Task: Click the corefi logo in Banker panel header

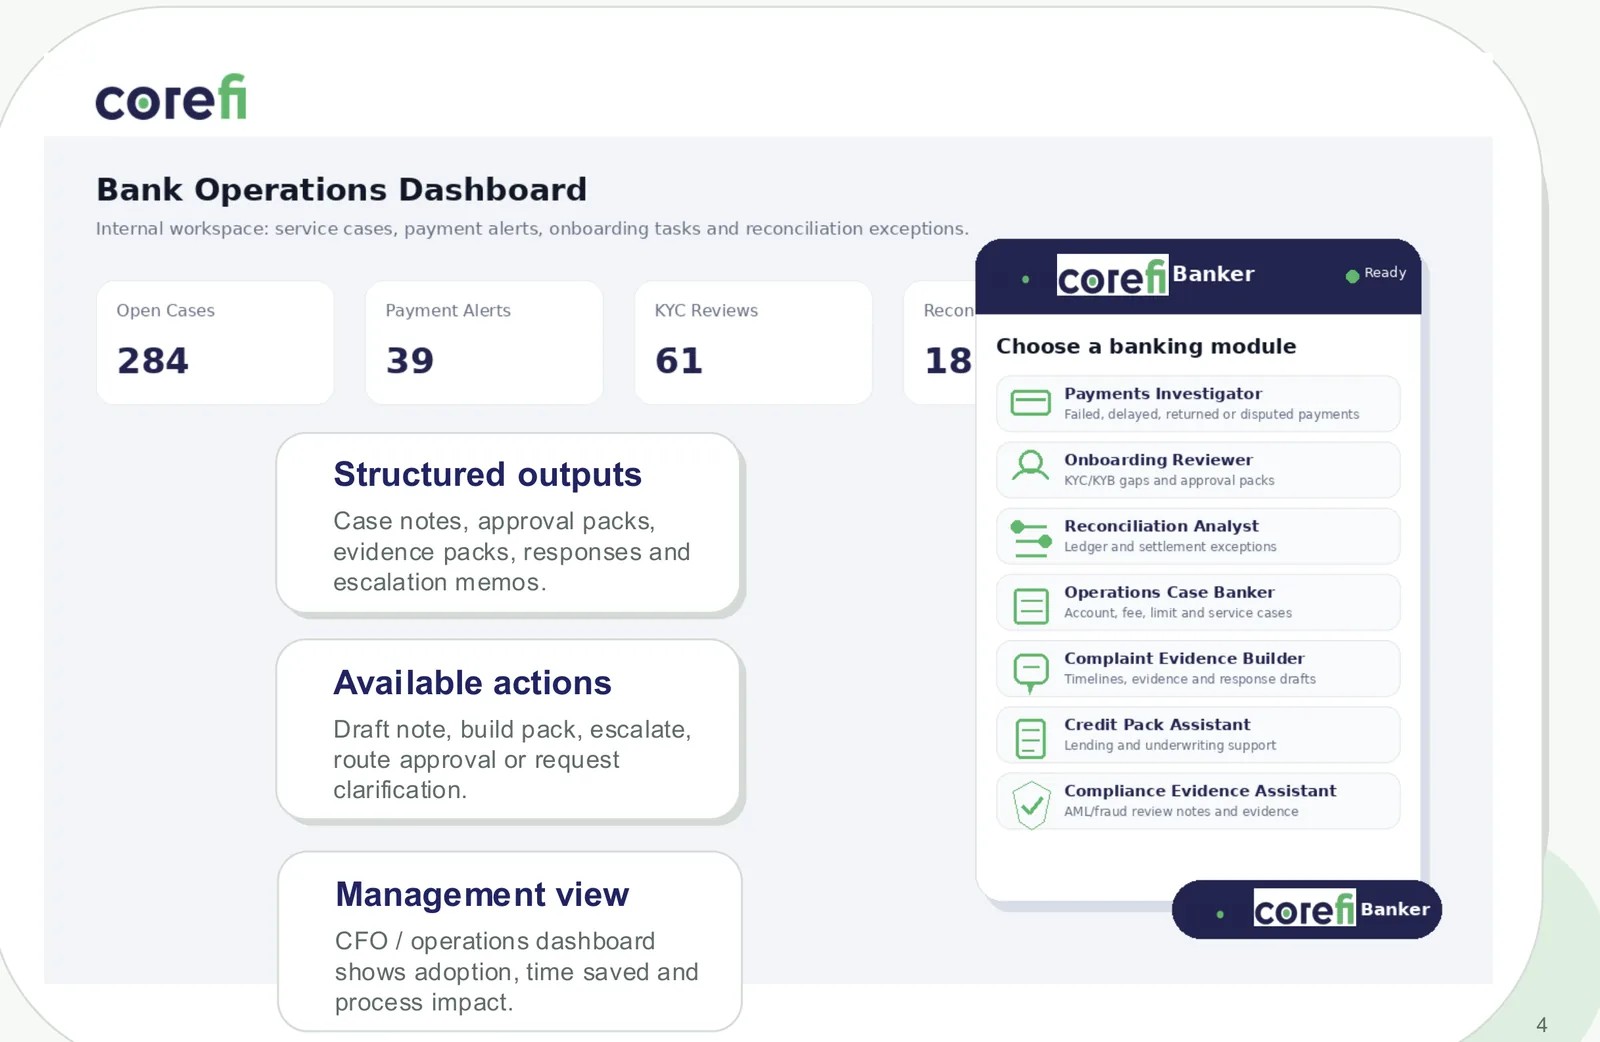Action: 1112,275
